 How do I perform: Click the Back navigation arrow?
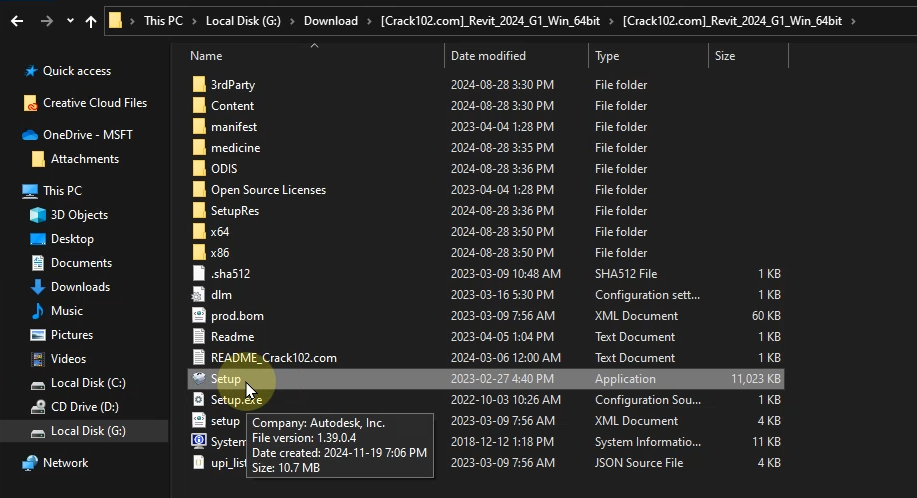(x=17, y=21)
